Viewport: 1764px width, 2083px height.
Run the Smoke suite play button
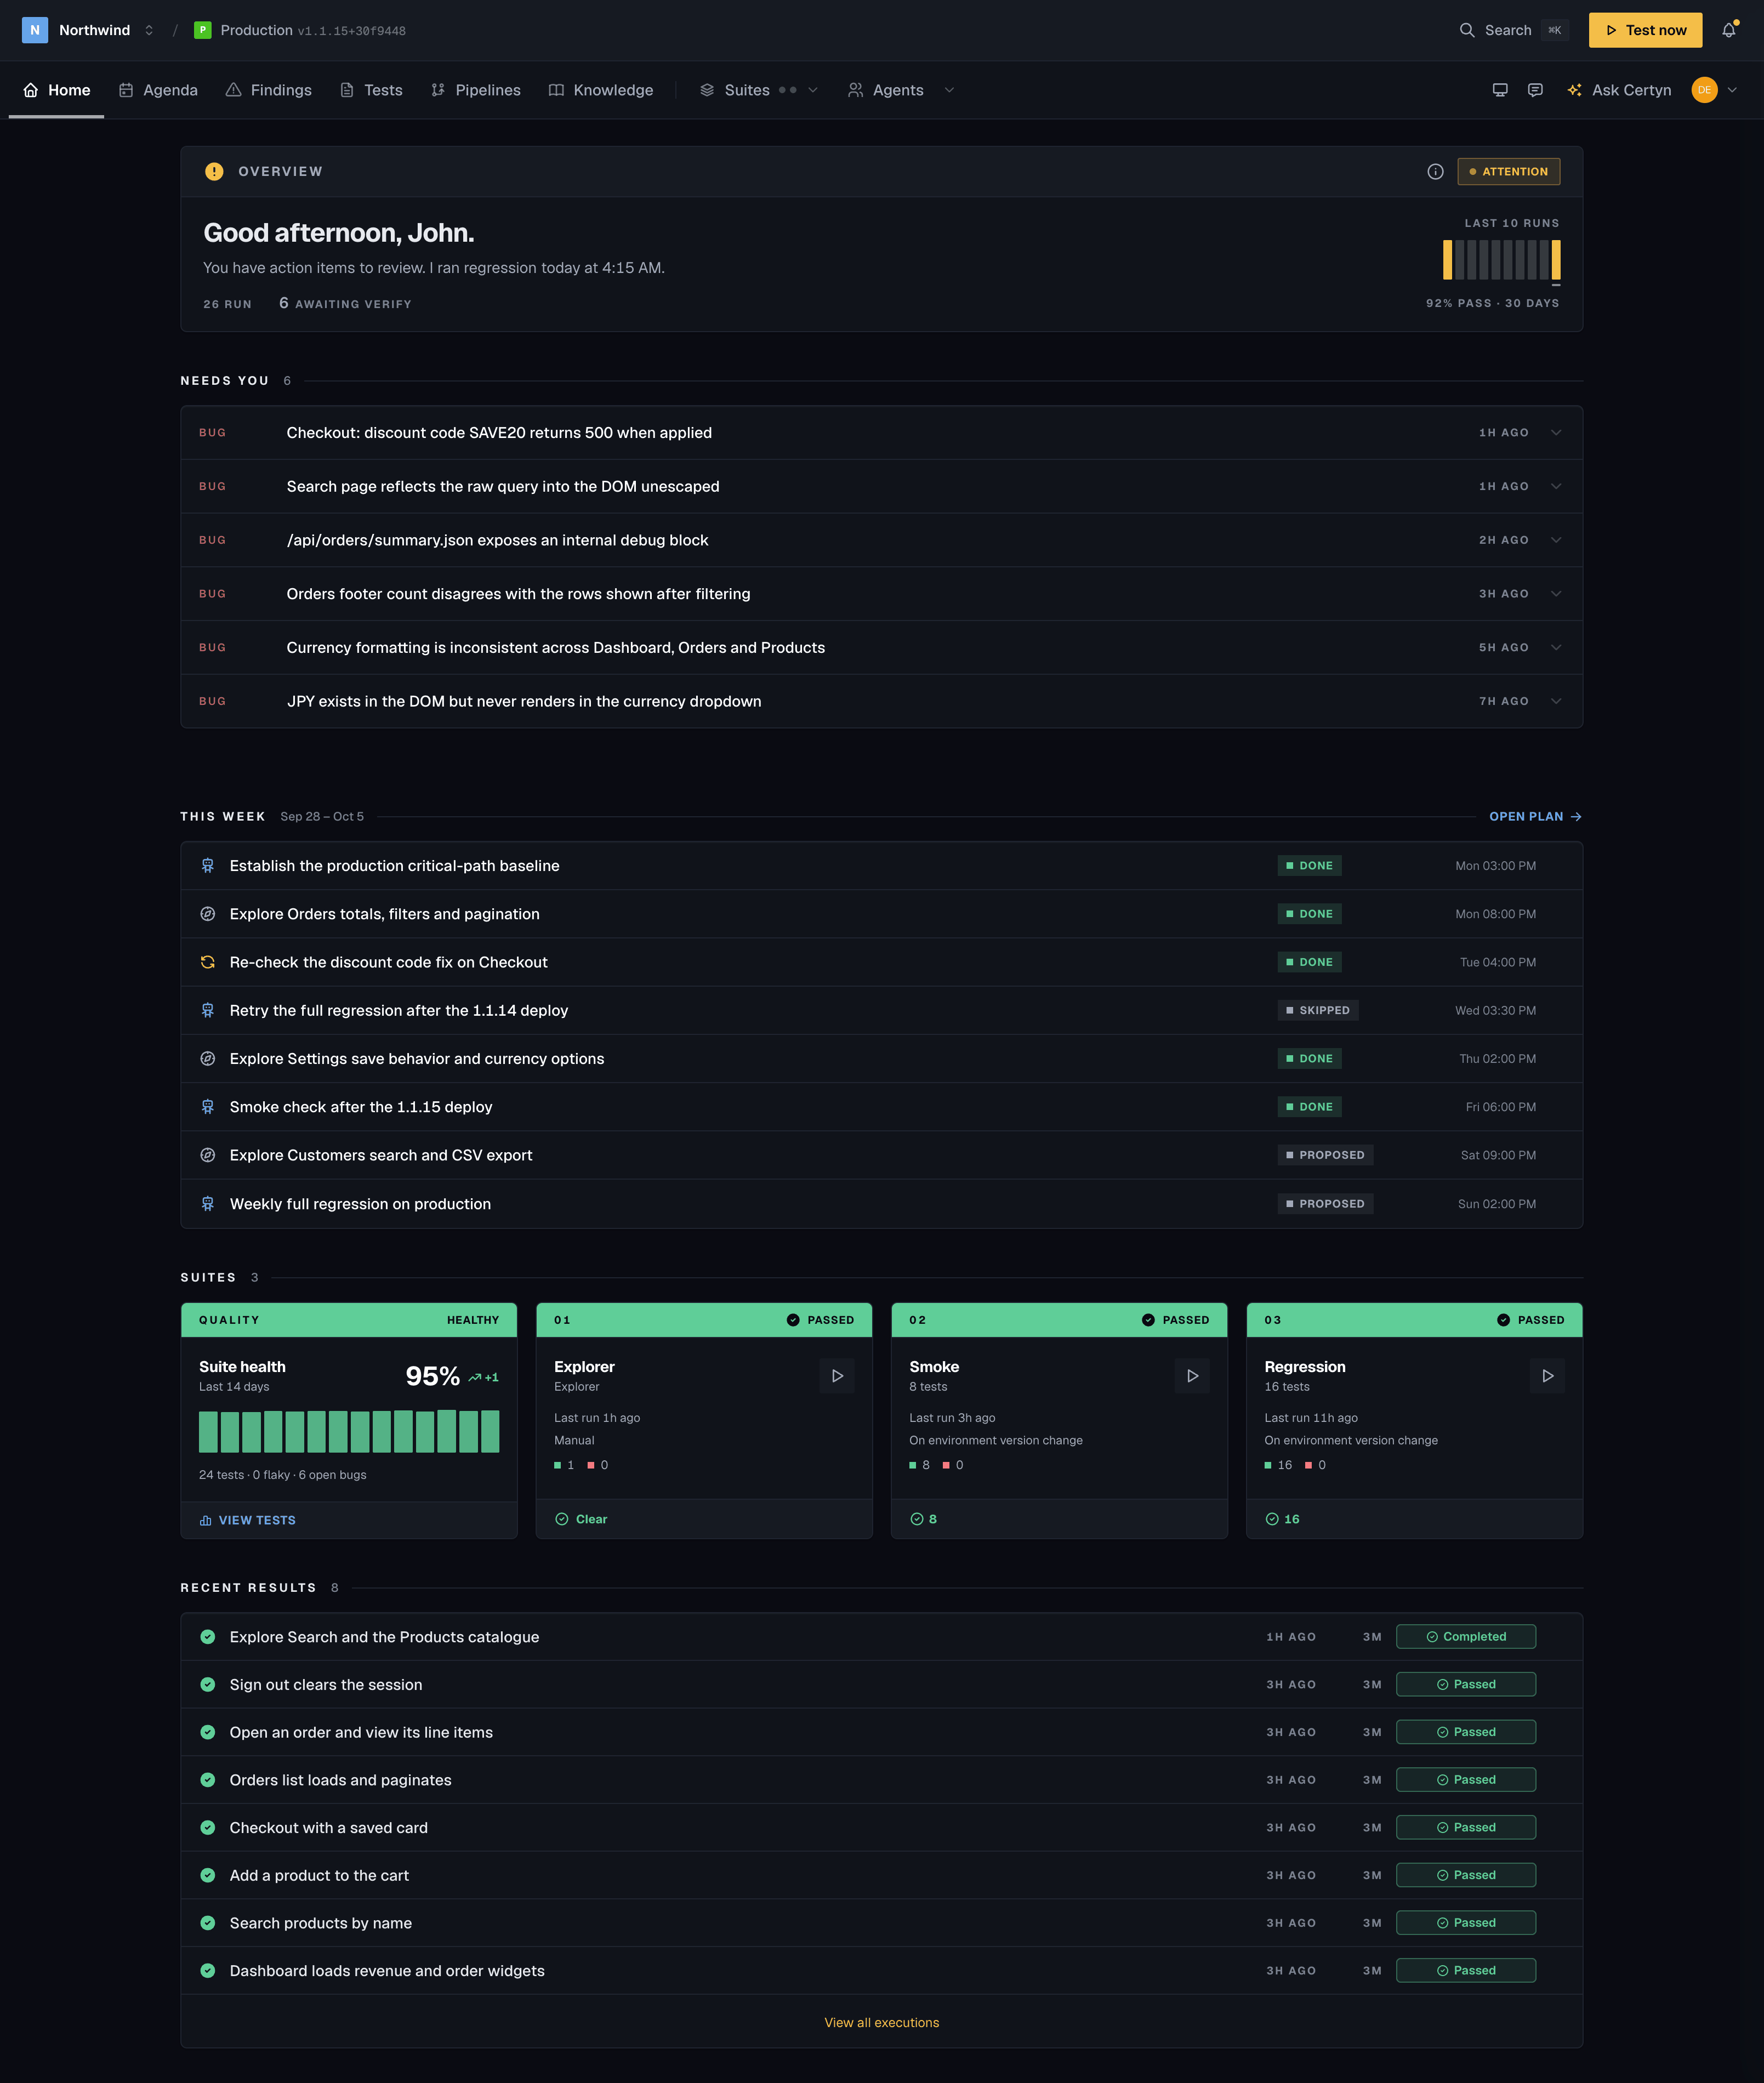point(1192,1376)
